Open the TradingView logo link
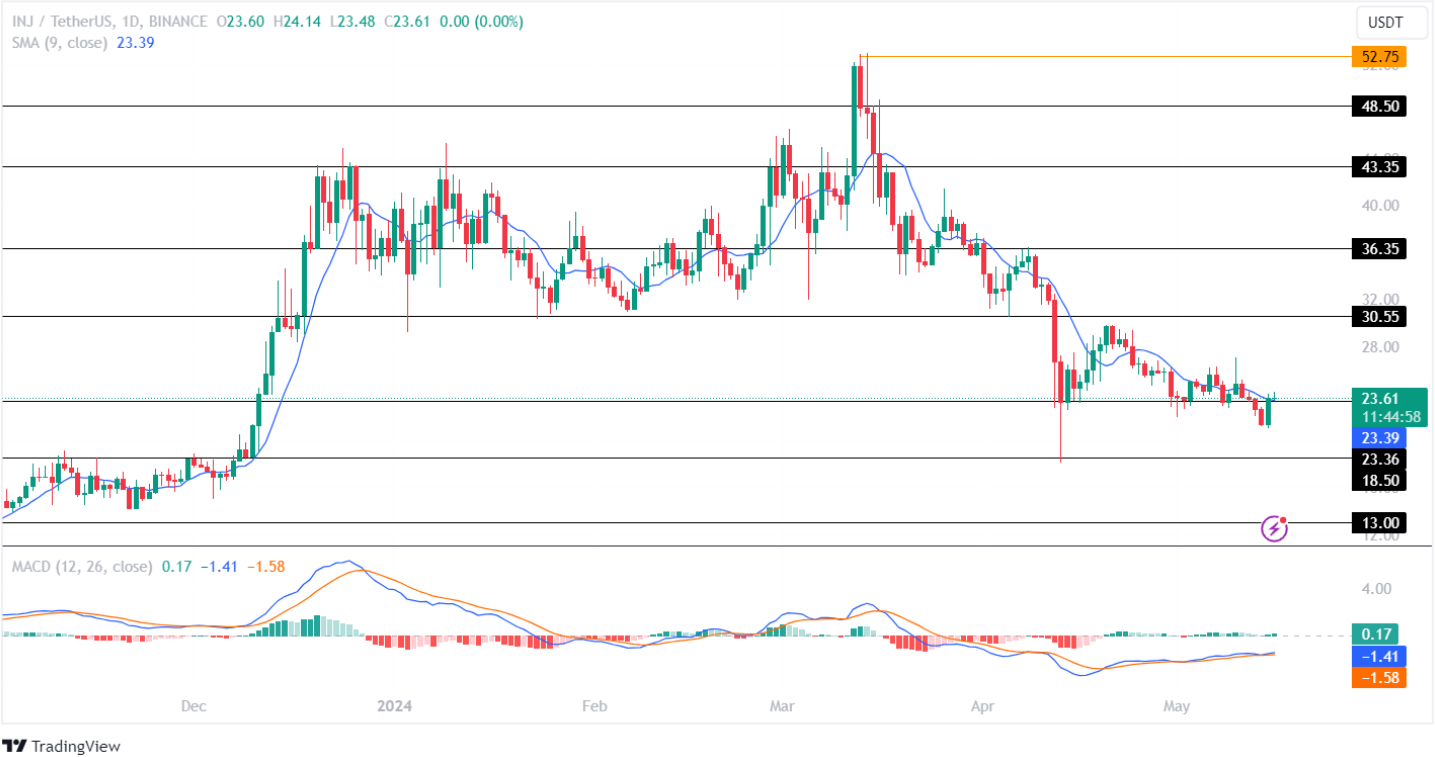This screenshot has height=757, width=1435. pyautogui.click(x=62, y=746)
